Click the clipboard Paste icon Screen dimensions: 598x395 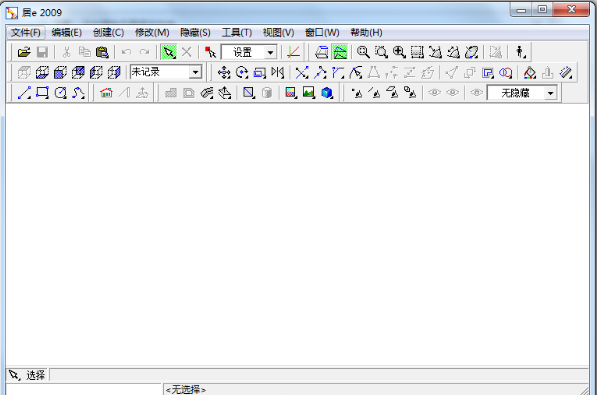point(102,52)
